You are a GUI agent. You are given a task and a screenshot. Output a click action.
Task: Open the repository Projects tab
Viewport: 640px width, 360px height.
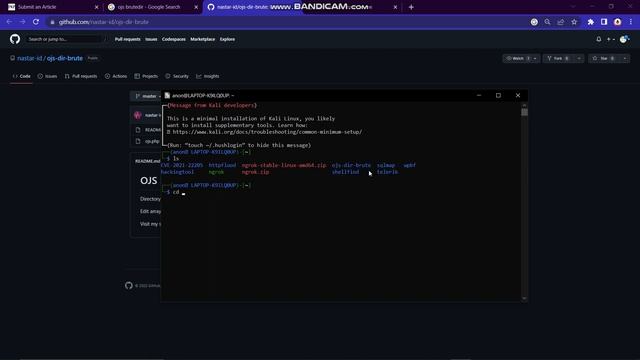[146, 76]
